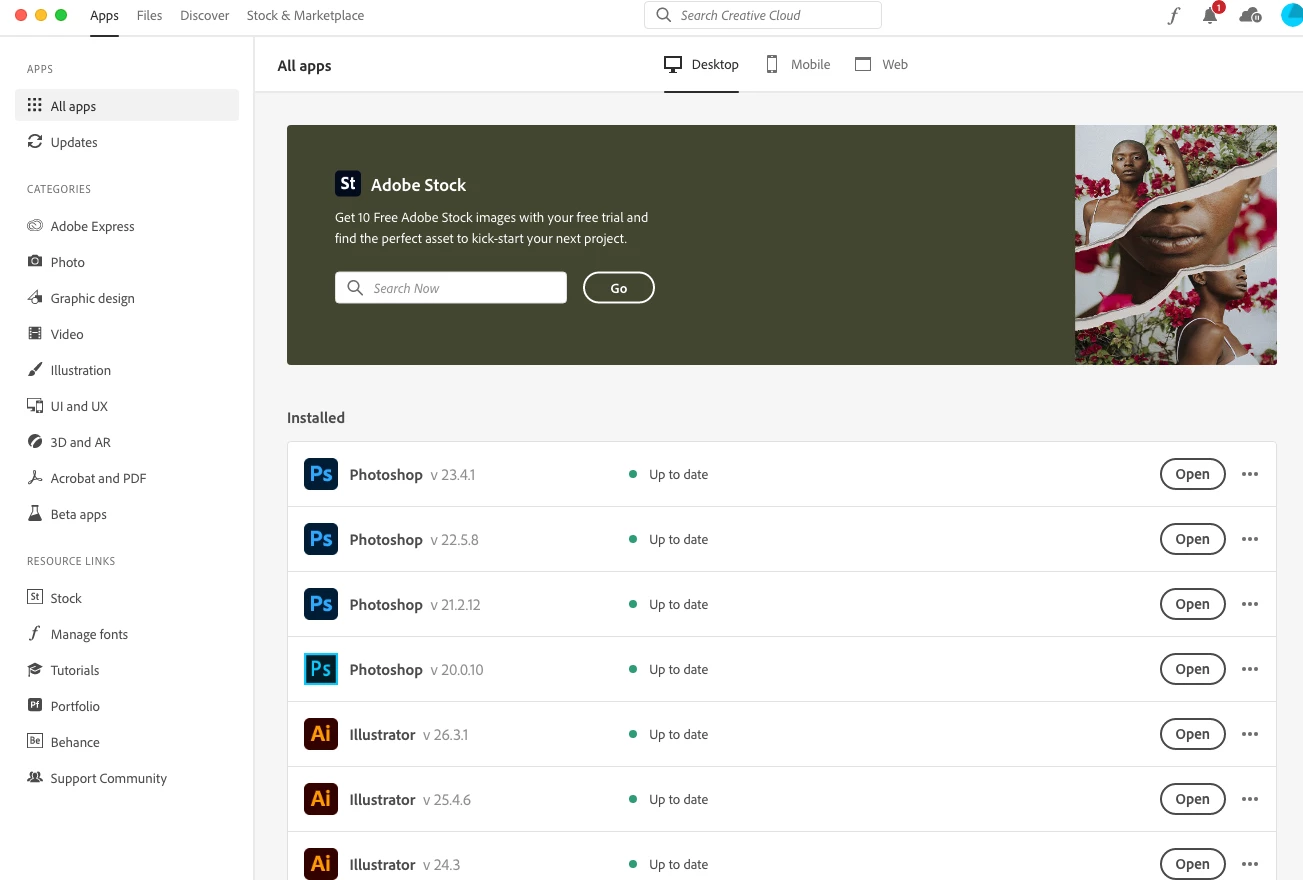The image size is (1303, 880).
Task: Expand more options for Photoshop v 23.4.1
Action: 1250,474
